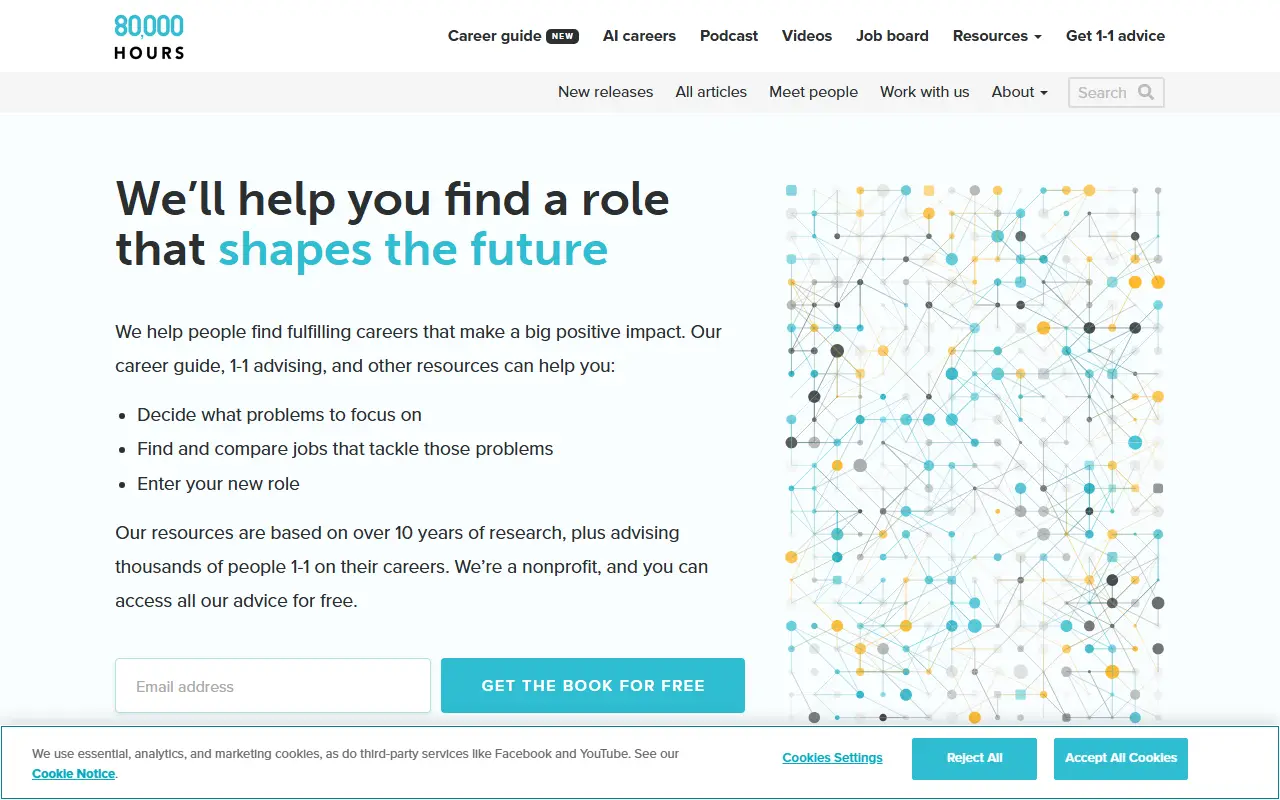Open Cookies Settings

pyautogui.click(x=832, y=758)
